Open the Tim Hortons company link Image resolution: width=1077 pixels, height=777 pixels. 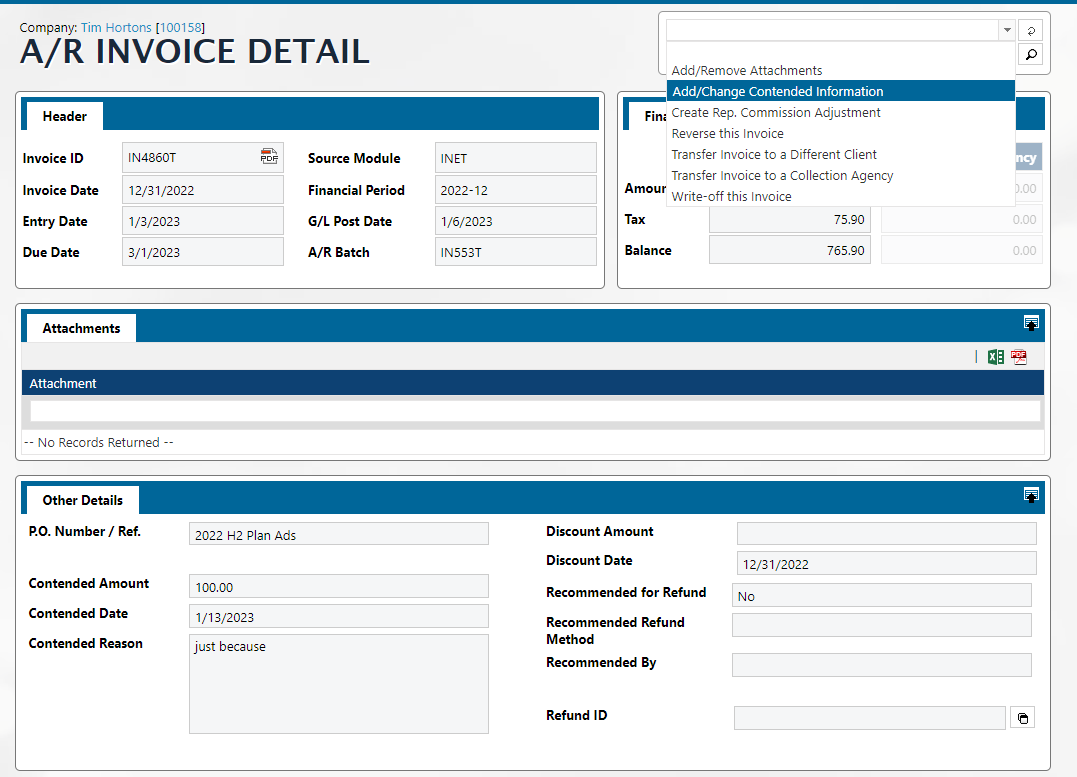pos(117,26)
